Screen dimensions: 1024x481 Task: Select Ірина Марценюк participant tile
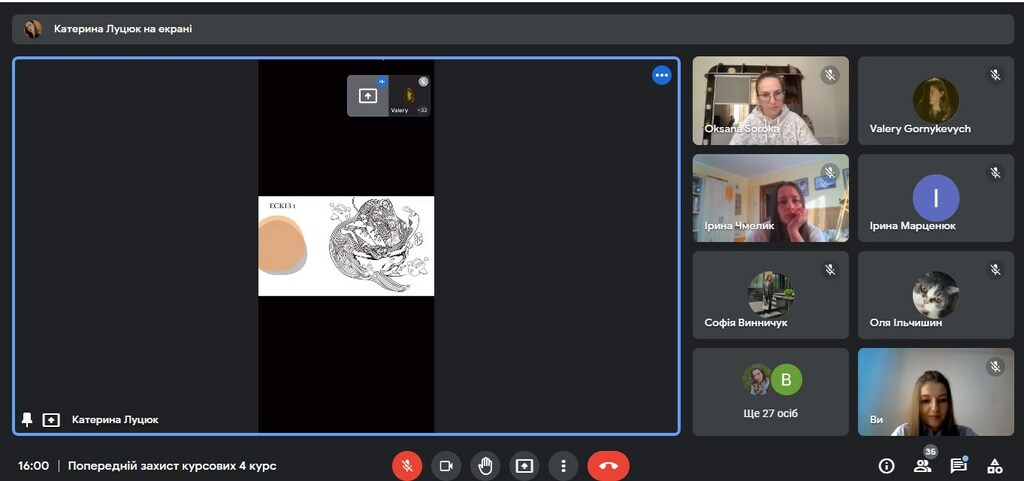[x=936, y=198]
